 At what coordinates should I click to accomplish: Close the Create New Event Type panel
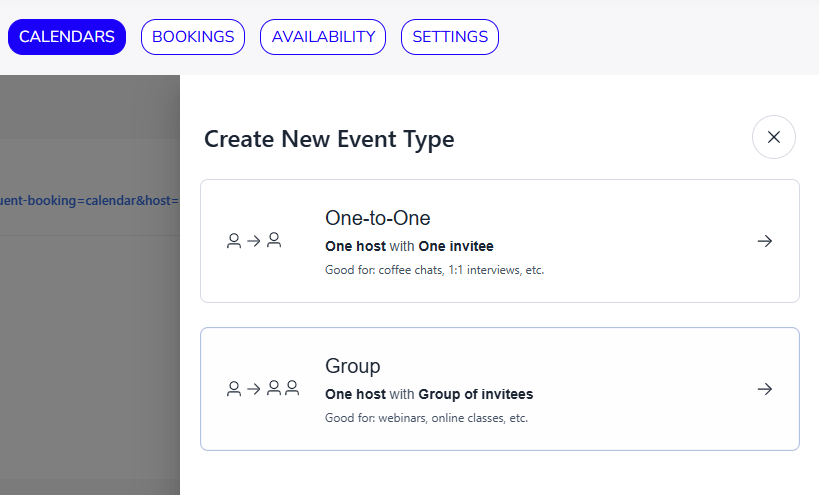[773, 137]
